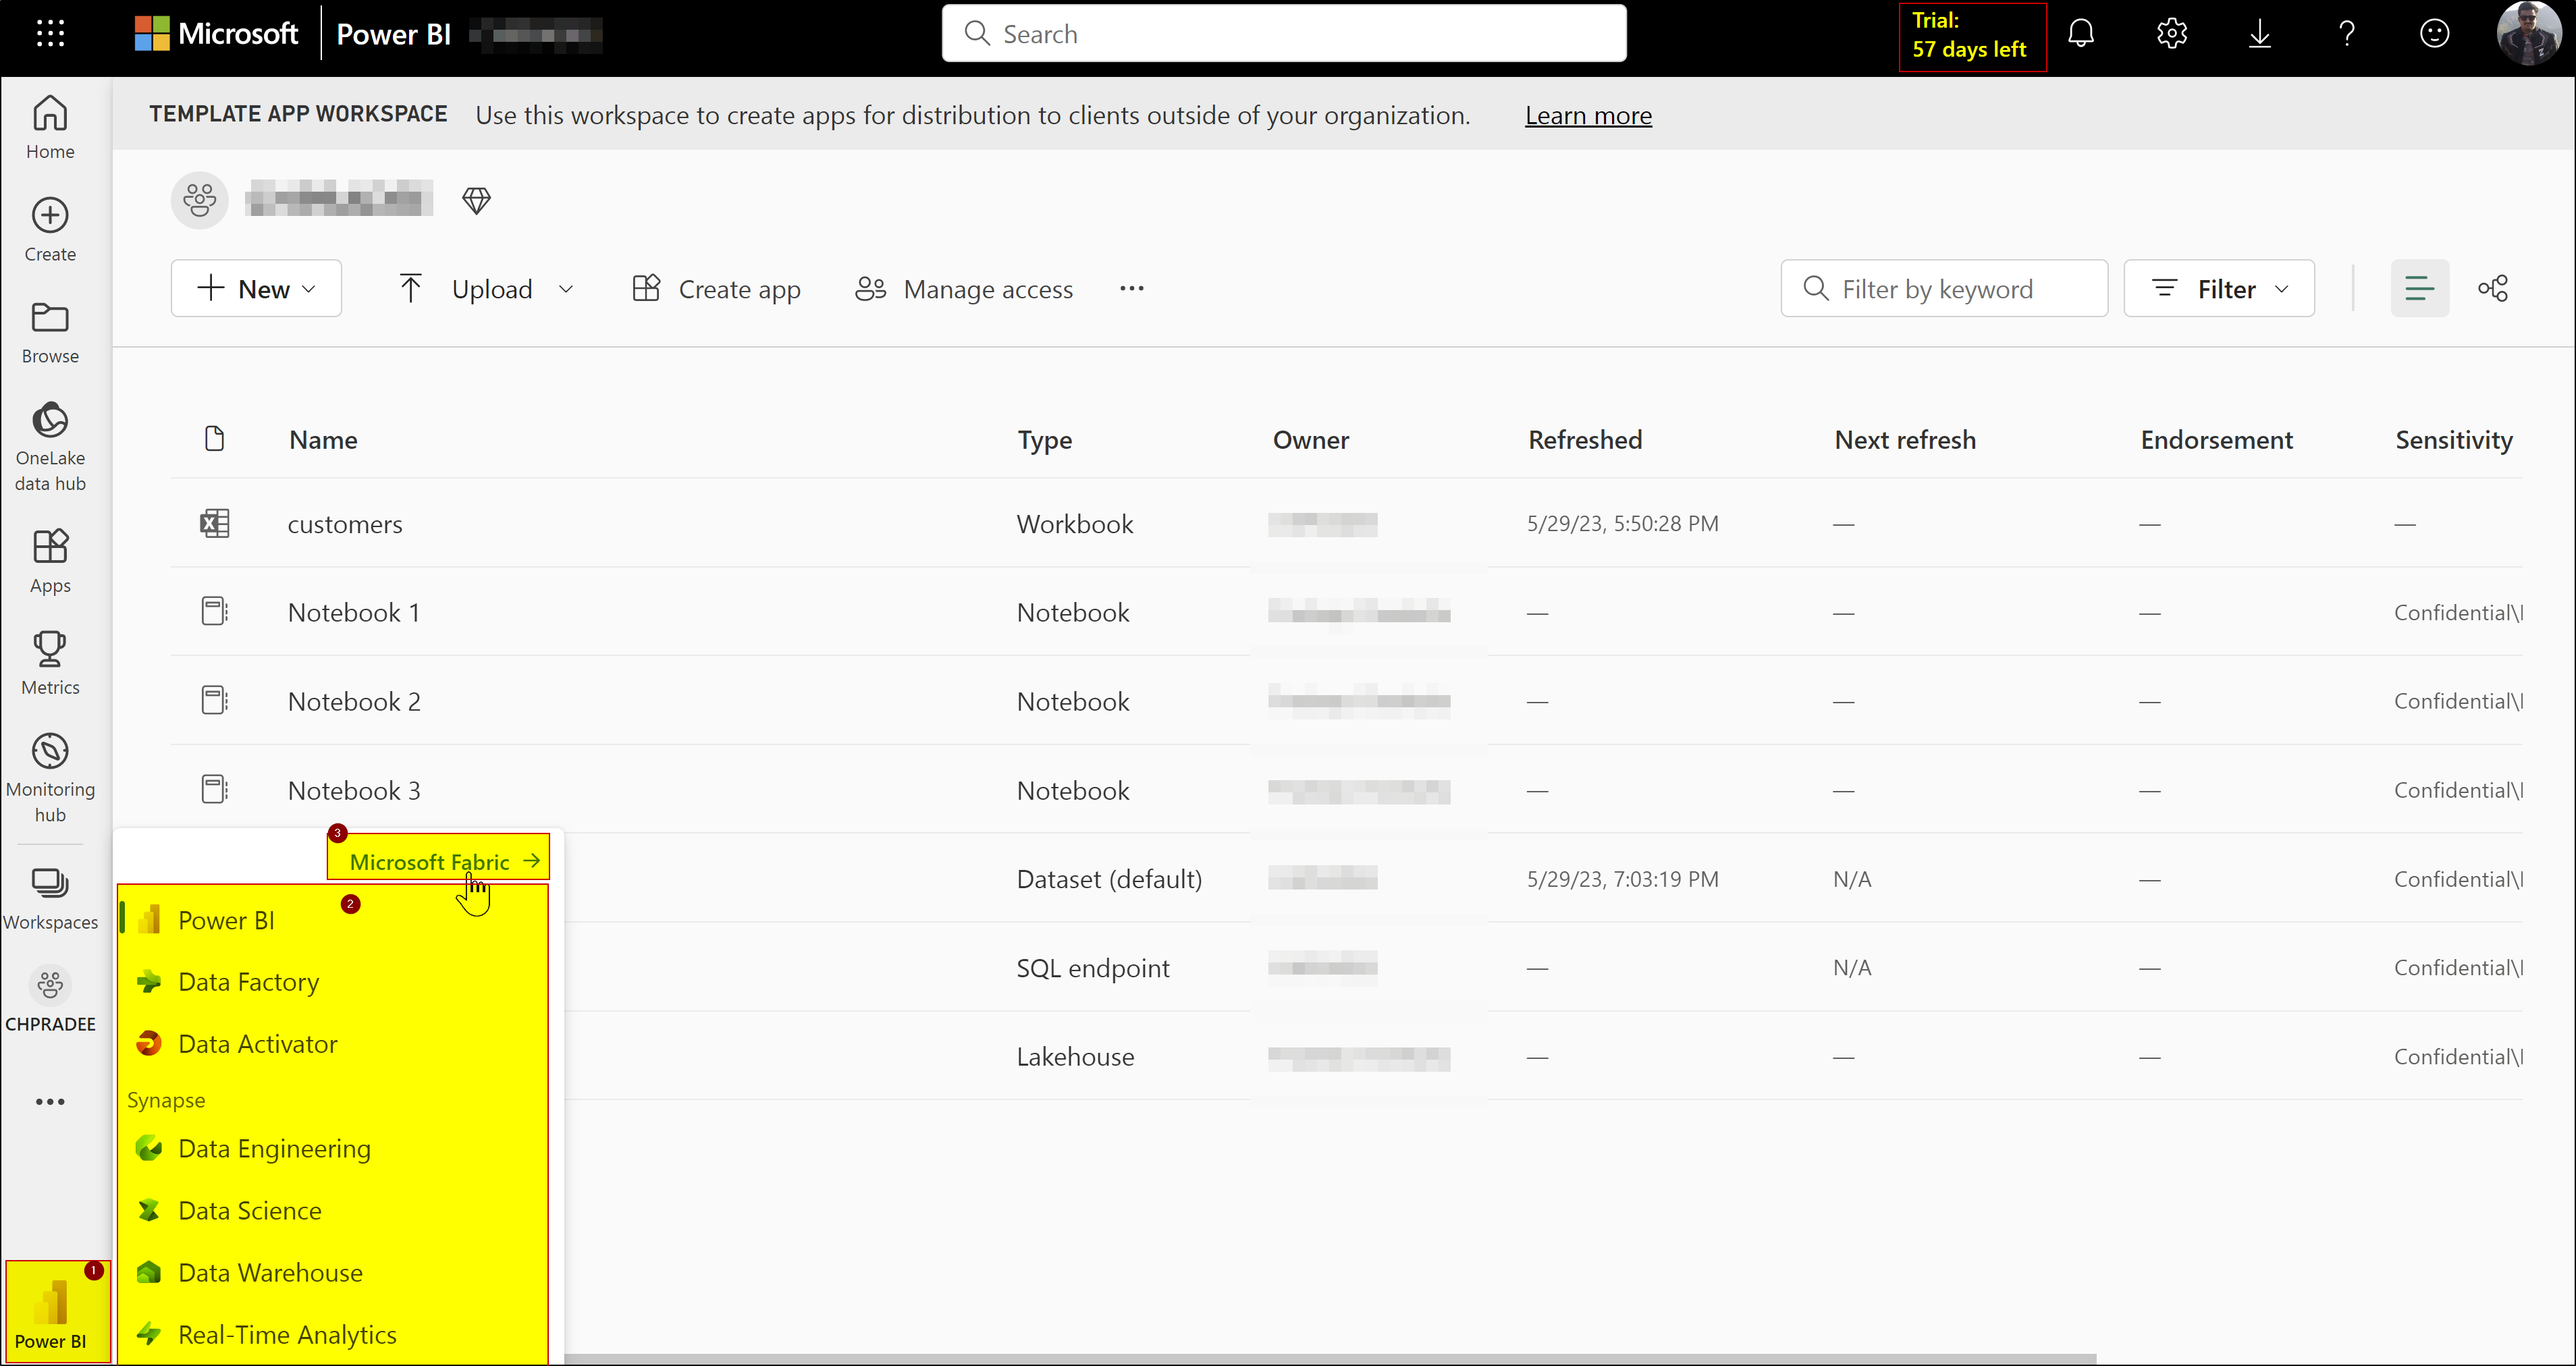Open the help question mark menu
The width and height of the screenshot is (2576, 1366).
click(x=2347, y=34)
